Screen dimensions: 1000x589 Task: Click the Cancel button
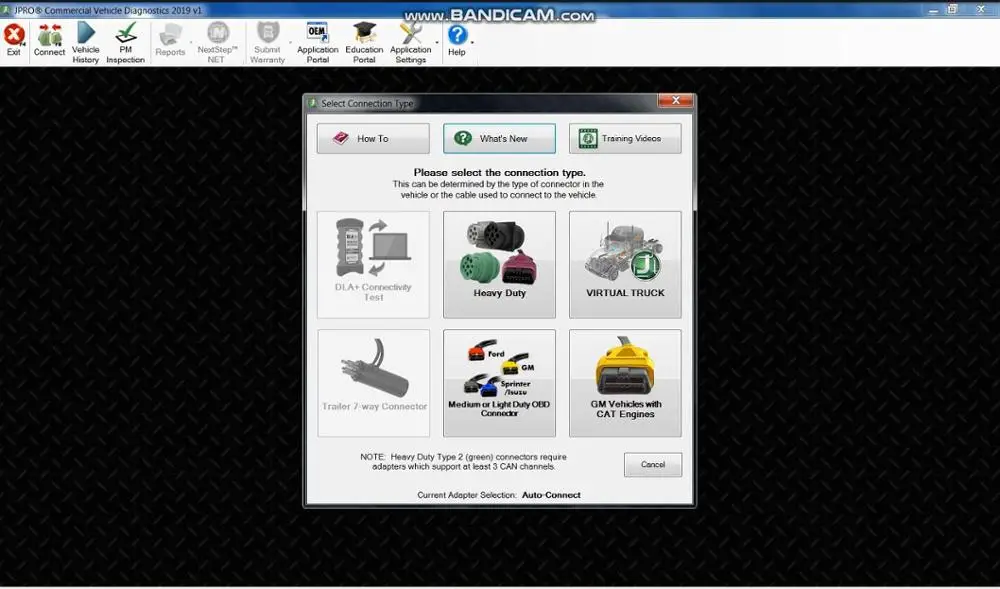pyautogui.click(x=652, y=465)
